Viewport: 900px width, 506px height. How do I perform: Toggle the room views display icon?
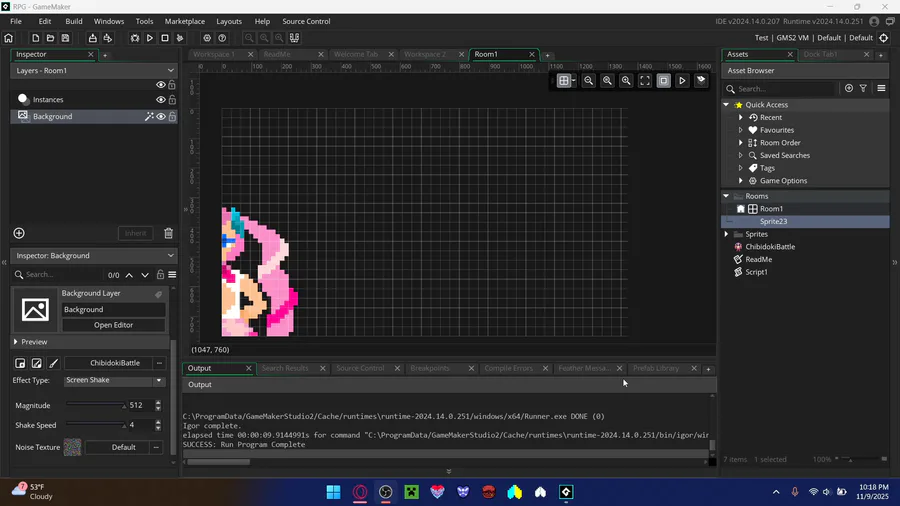[664, 81]
